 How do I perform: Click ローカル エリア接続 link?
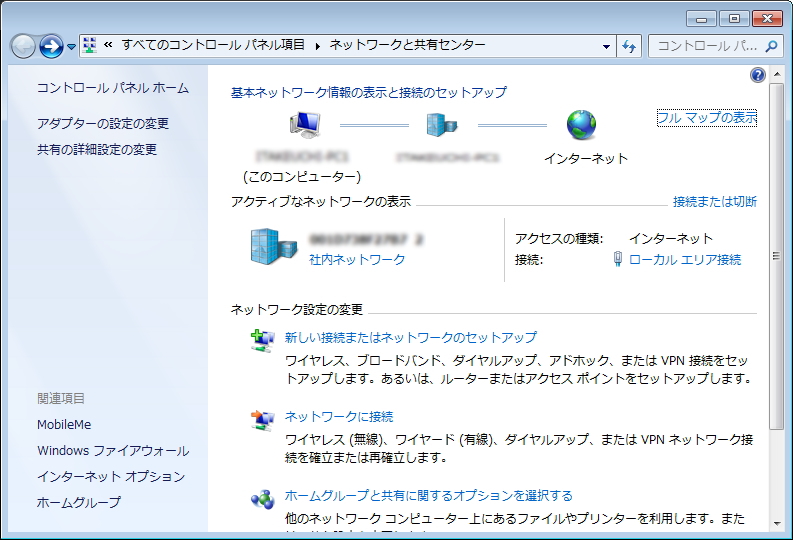(x=685, y=260)
